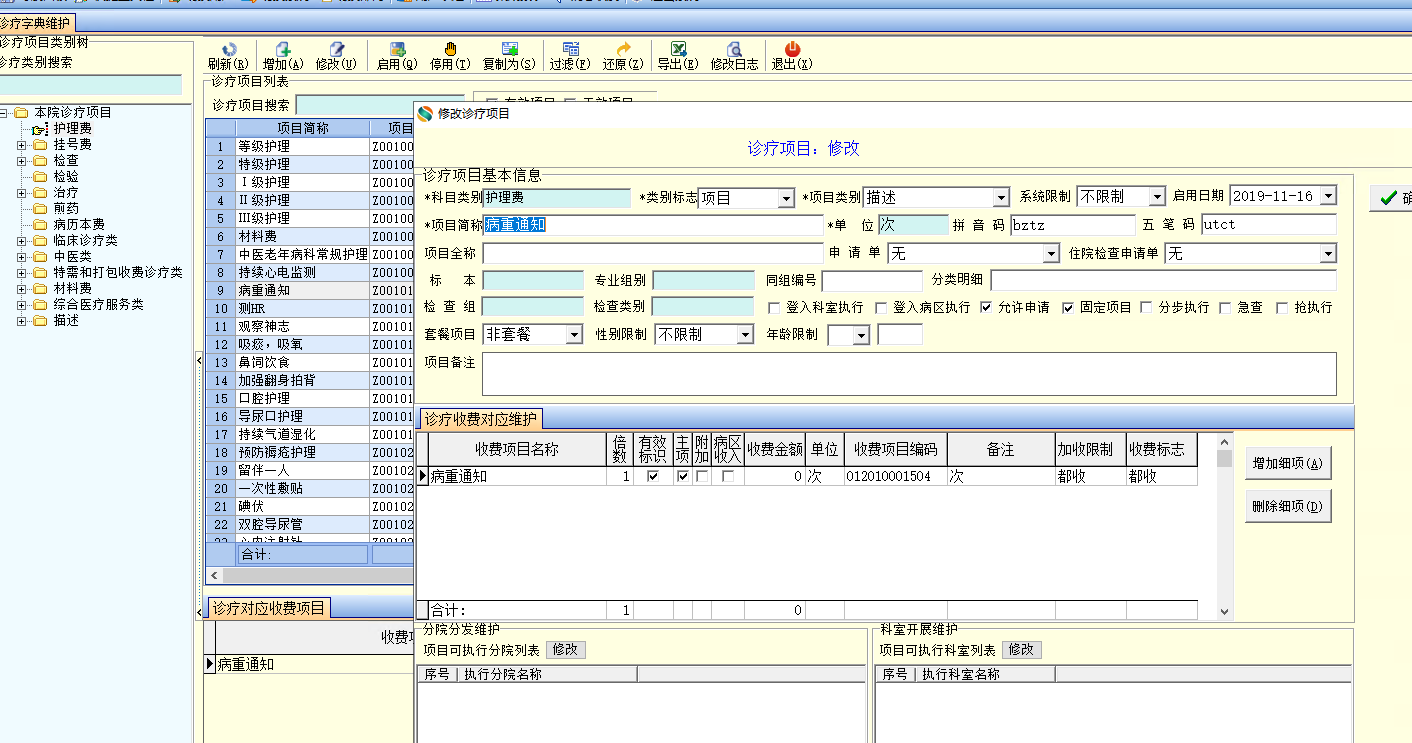Switch to the 诊疗收费对应维护 tab
The width and height of the screenshot is (1412, 743).
[x=480, y=419]
